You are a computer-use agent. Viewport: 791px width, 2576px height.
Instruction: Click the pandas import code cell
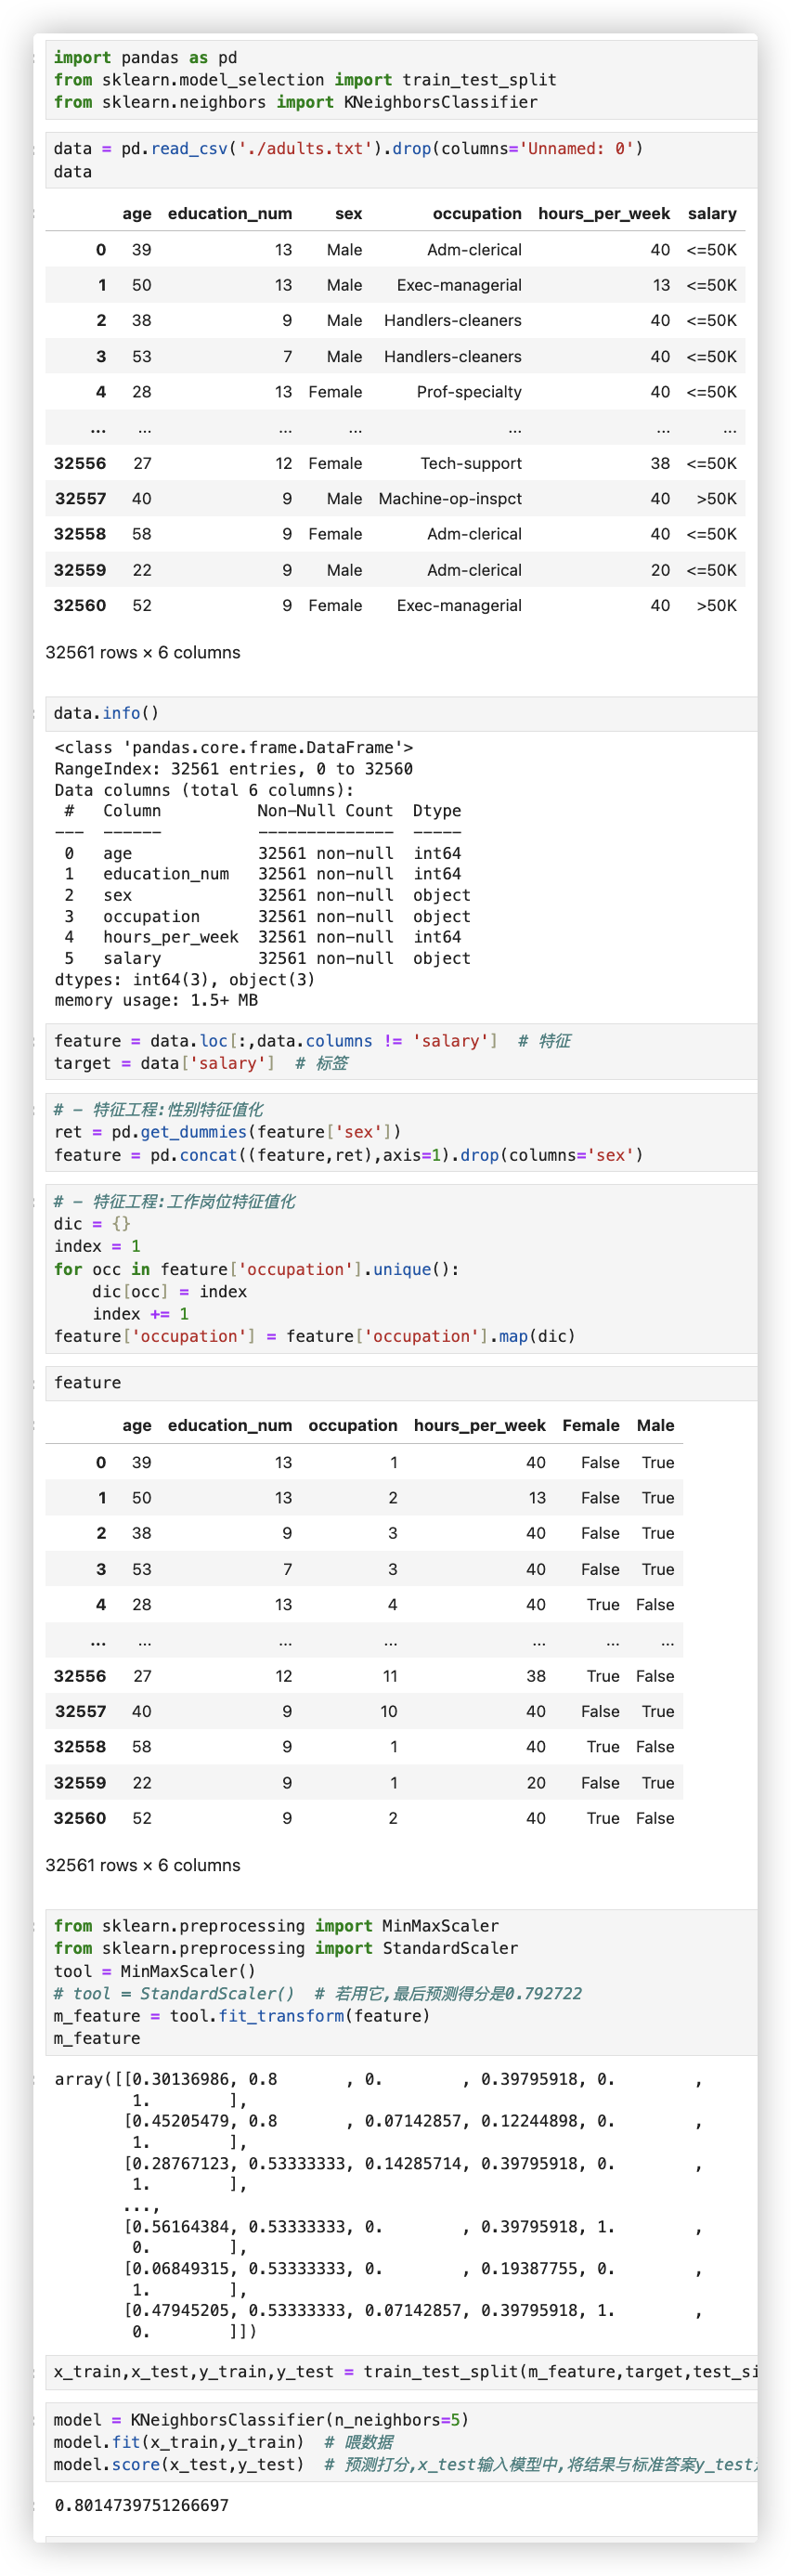pos(400,80)
